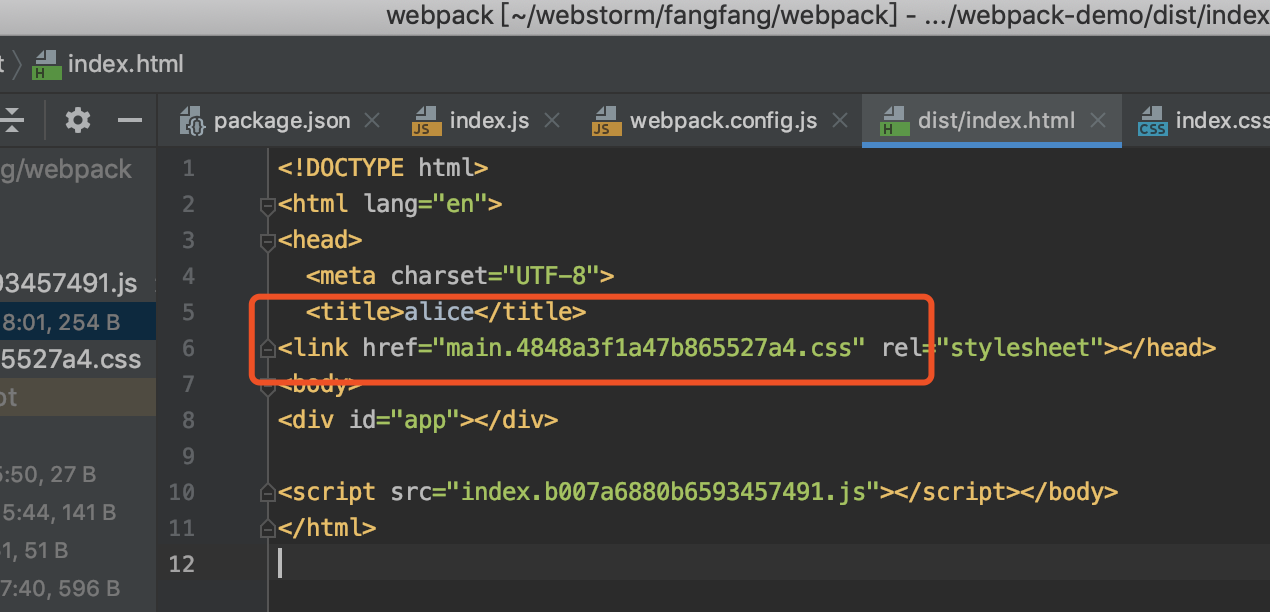This screenshot has width=1270, height=612.
Task: Click the webpack.config.js JS file icon
Action: pos(607,122)
